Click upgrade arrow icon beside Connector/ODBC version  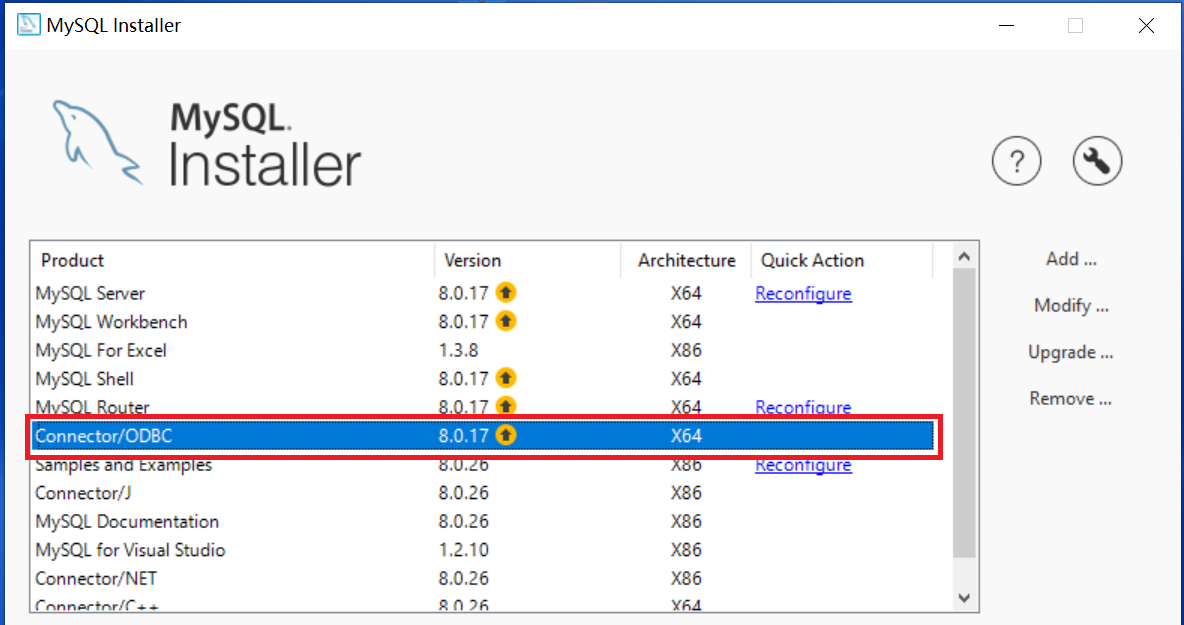pyautogui.click(x=506, y=435)
